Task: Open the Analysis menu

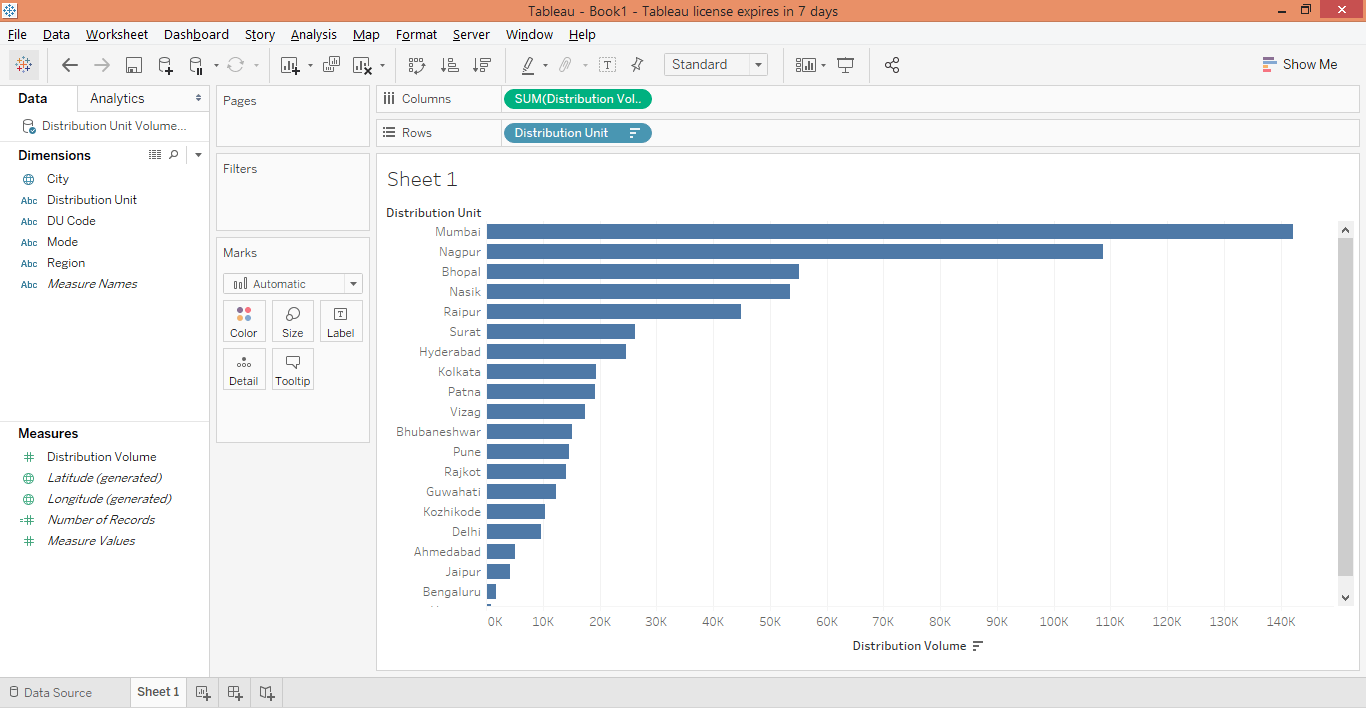Action: (x=313, y=34)
